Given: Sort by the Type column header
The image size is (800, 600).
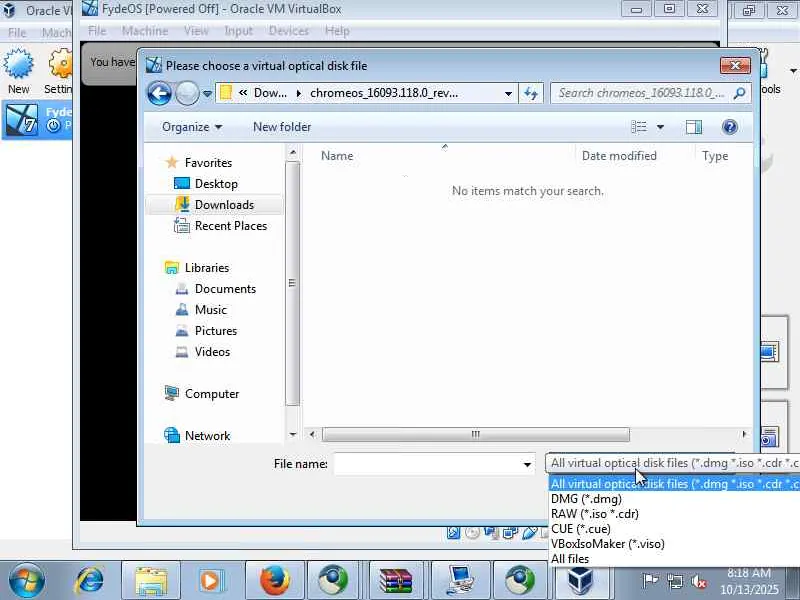Looking at the screenshot, I should (715, 156).
